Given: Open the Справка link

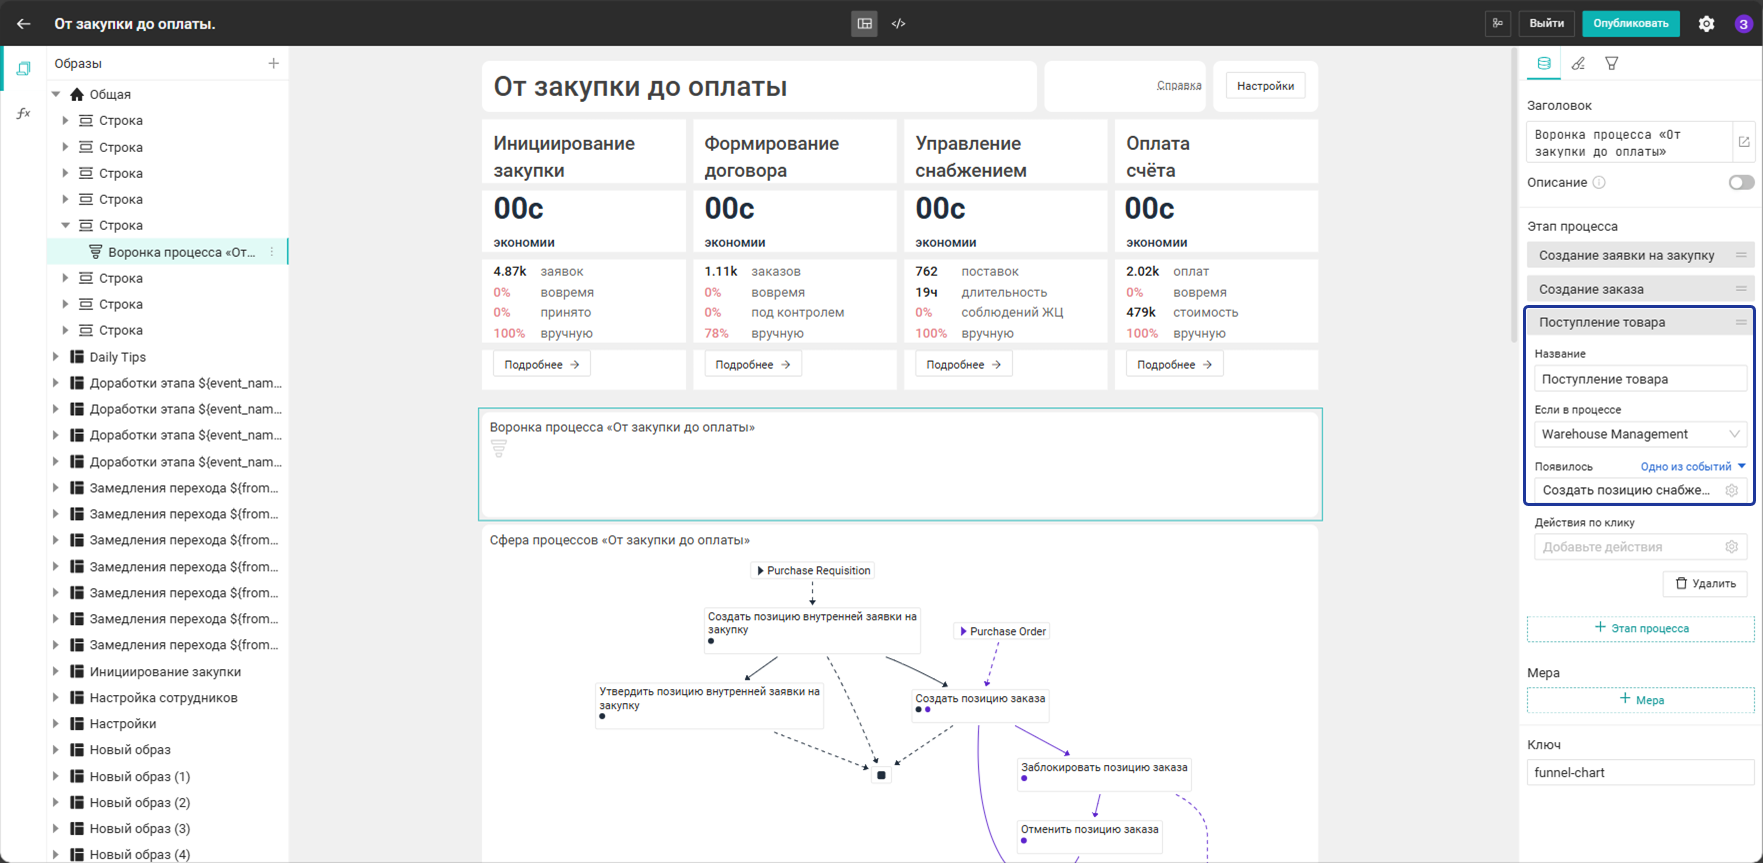Looking at the screenshot, I should pyautogui.click(x=1179, y=86).
